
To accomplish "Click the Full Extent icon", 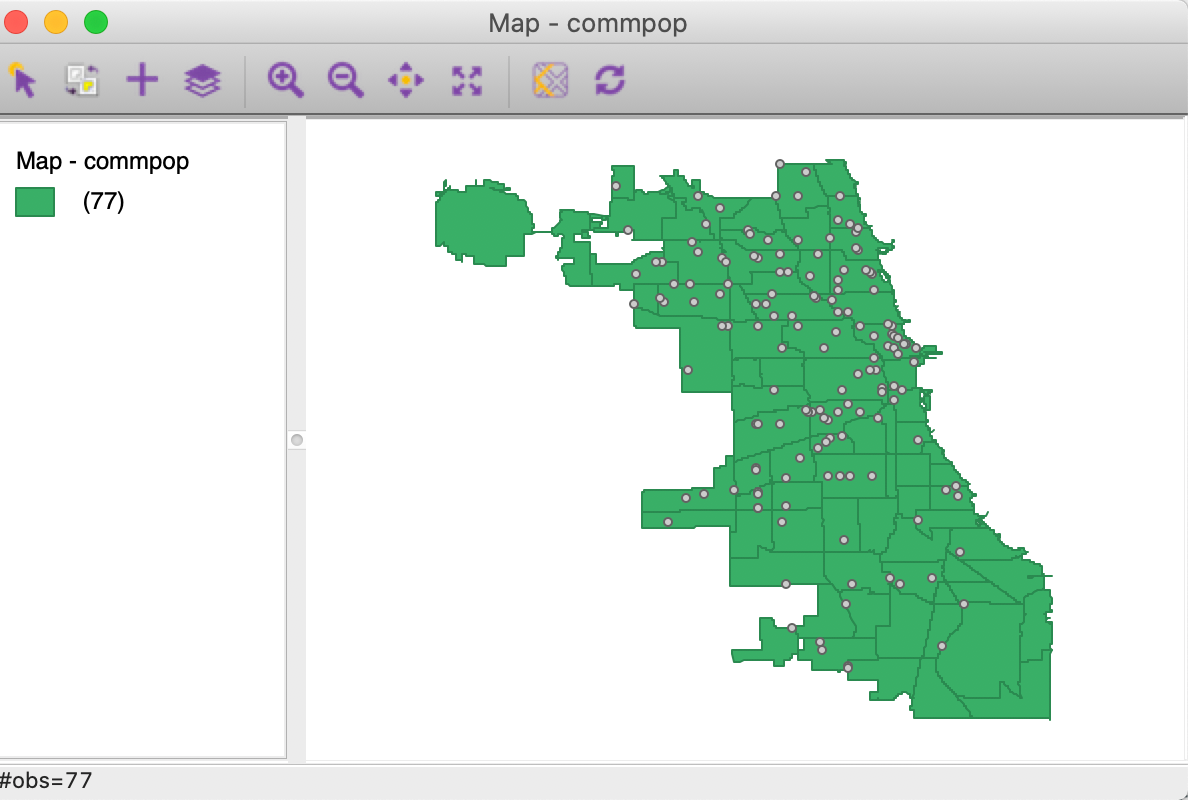I will (467, 80).
